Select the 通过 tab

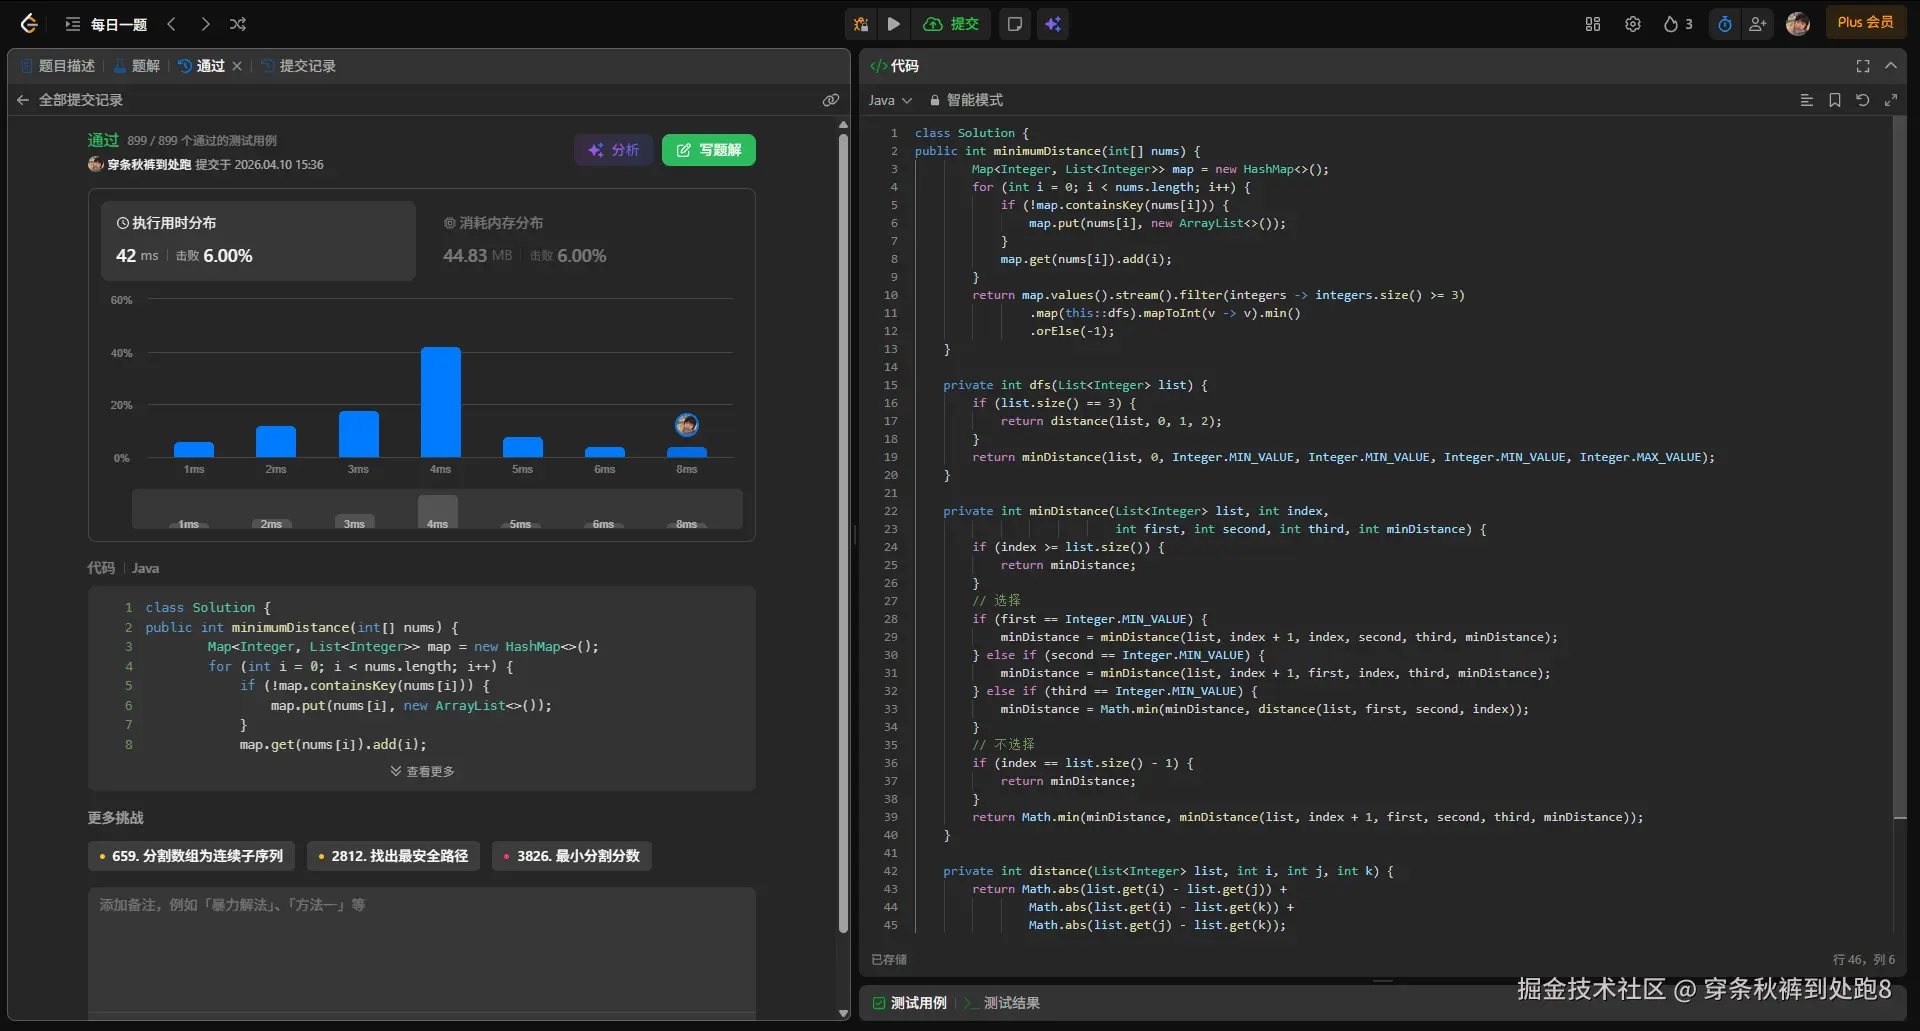click(202, 66)
